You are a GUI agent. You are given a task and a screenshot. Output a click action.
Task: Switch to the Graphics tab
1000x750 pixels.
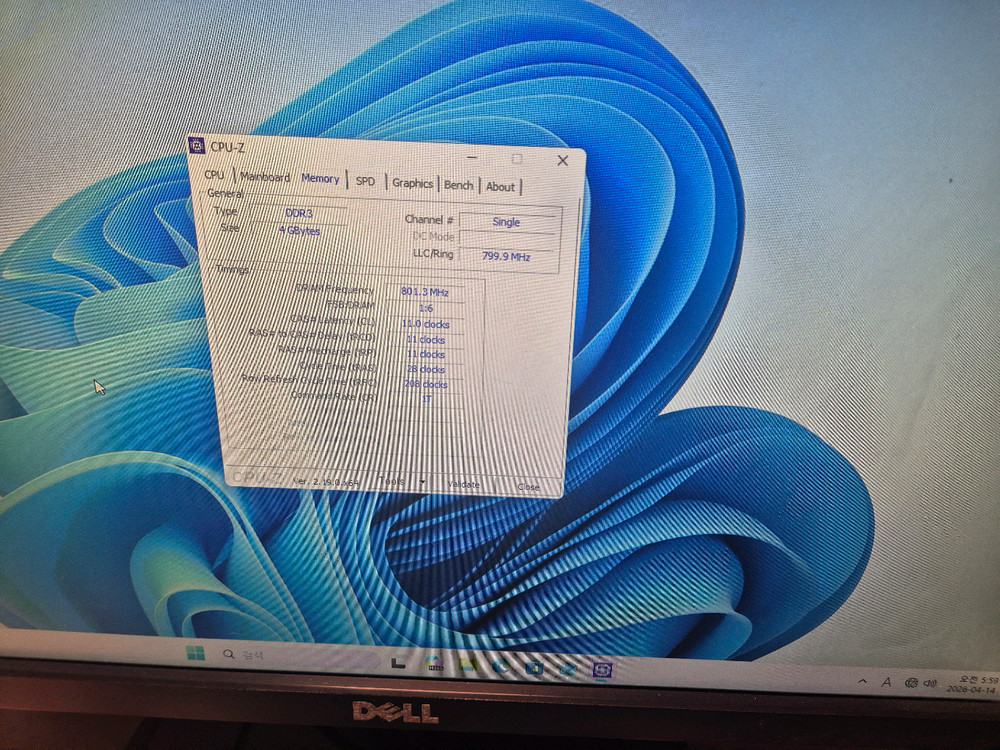click(x=413, y=185)
